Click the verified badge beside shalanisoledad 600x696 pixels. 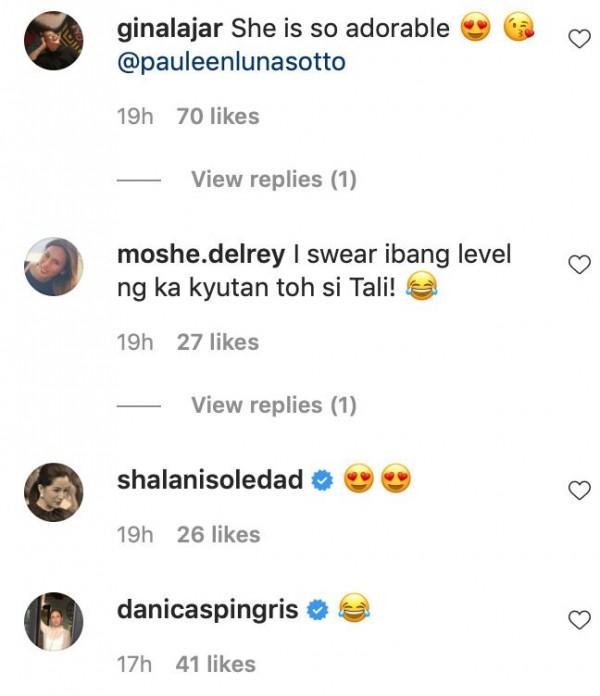tap(322, 481)
